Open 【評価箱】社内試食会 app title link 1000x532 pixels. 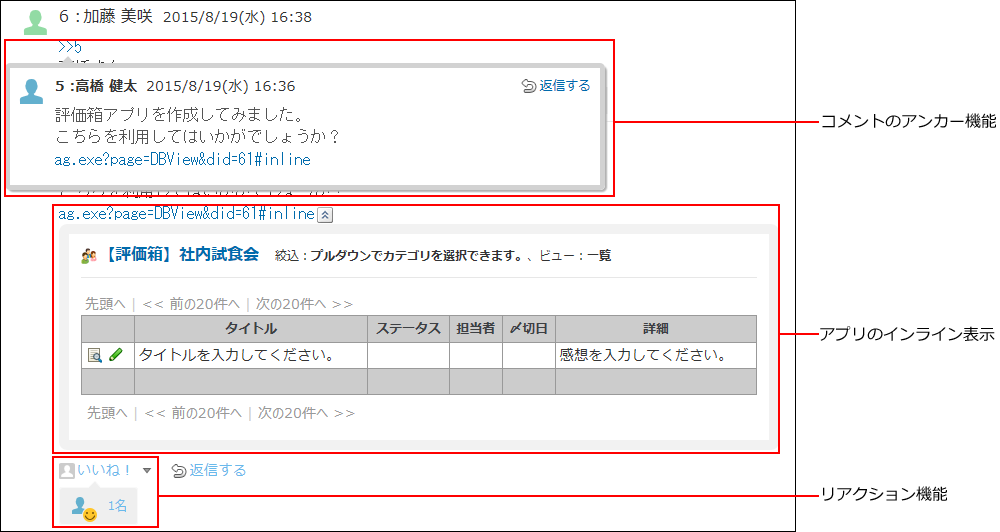point(180,255)
